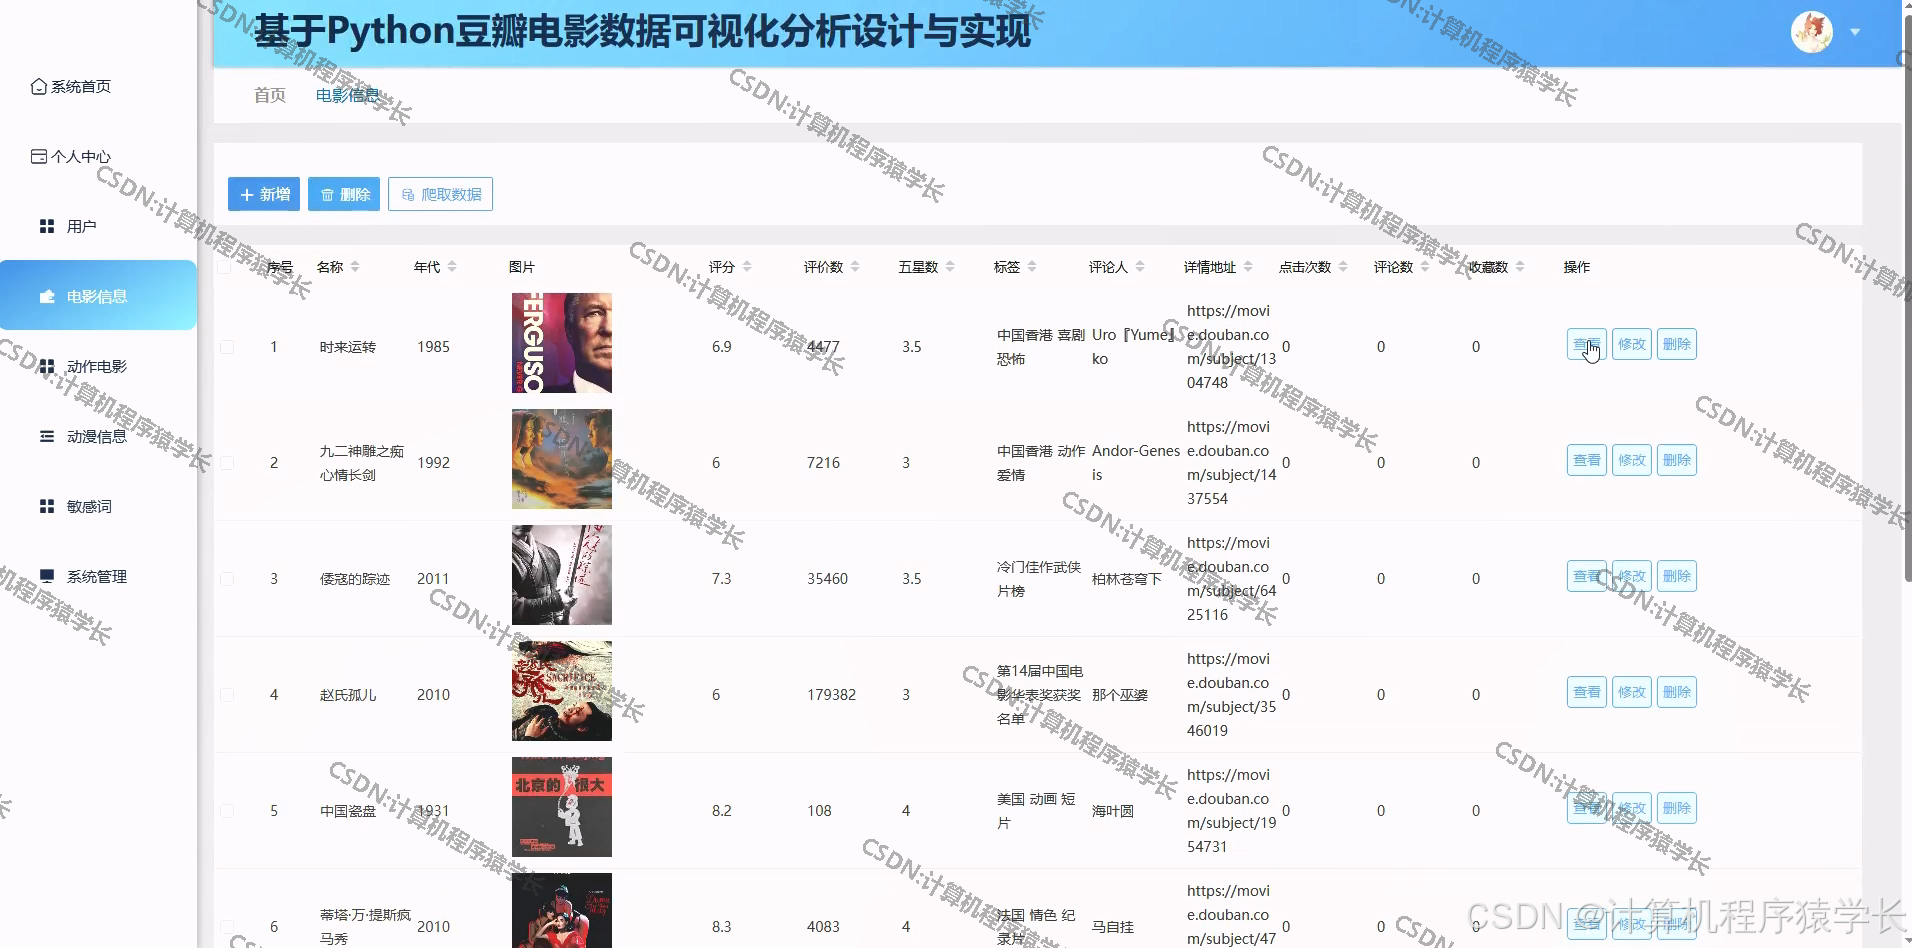This screenshot has width=1912, height=948.
Task: Click 个人中心 sidebar icon
Action: 39,157
